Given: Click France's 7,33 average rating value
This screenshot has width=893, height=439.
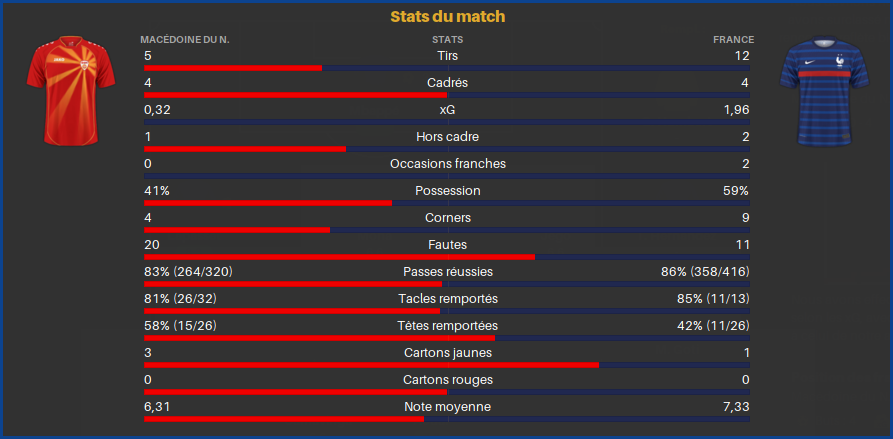Looking at the screenshot, I should [735, 407].
